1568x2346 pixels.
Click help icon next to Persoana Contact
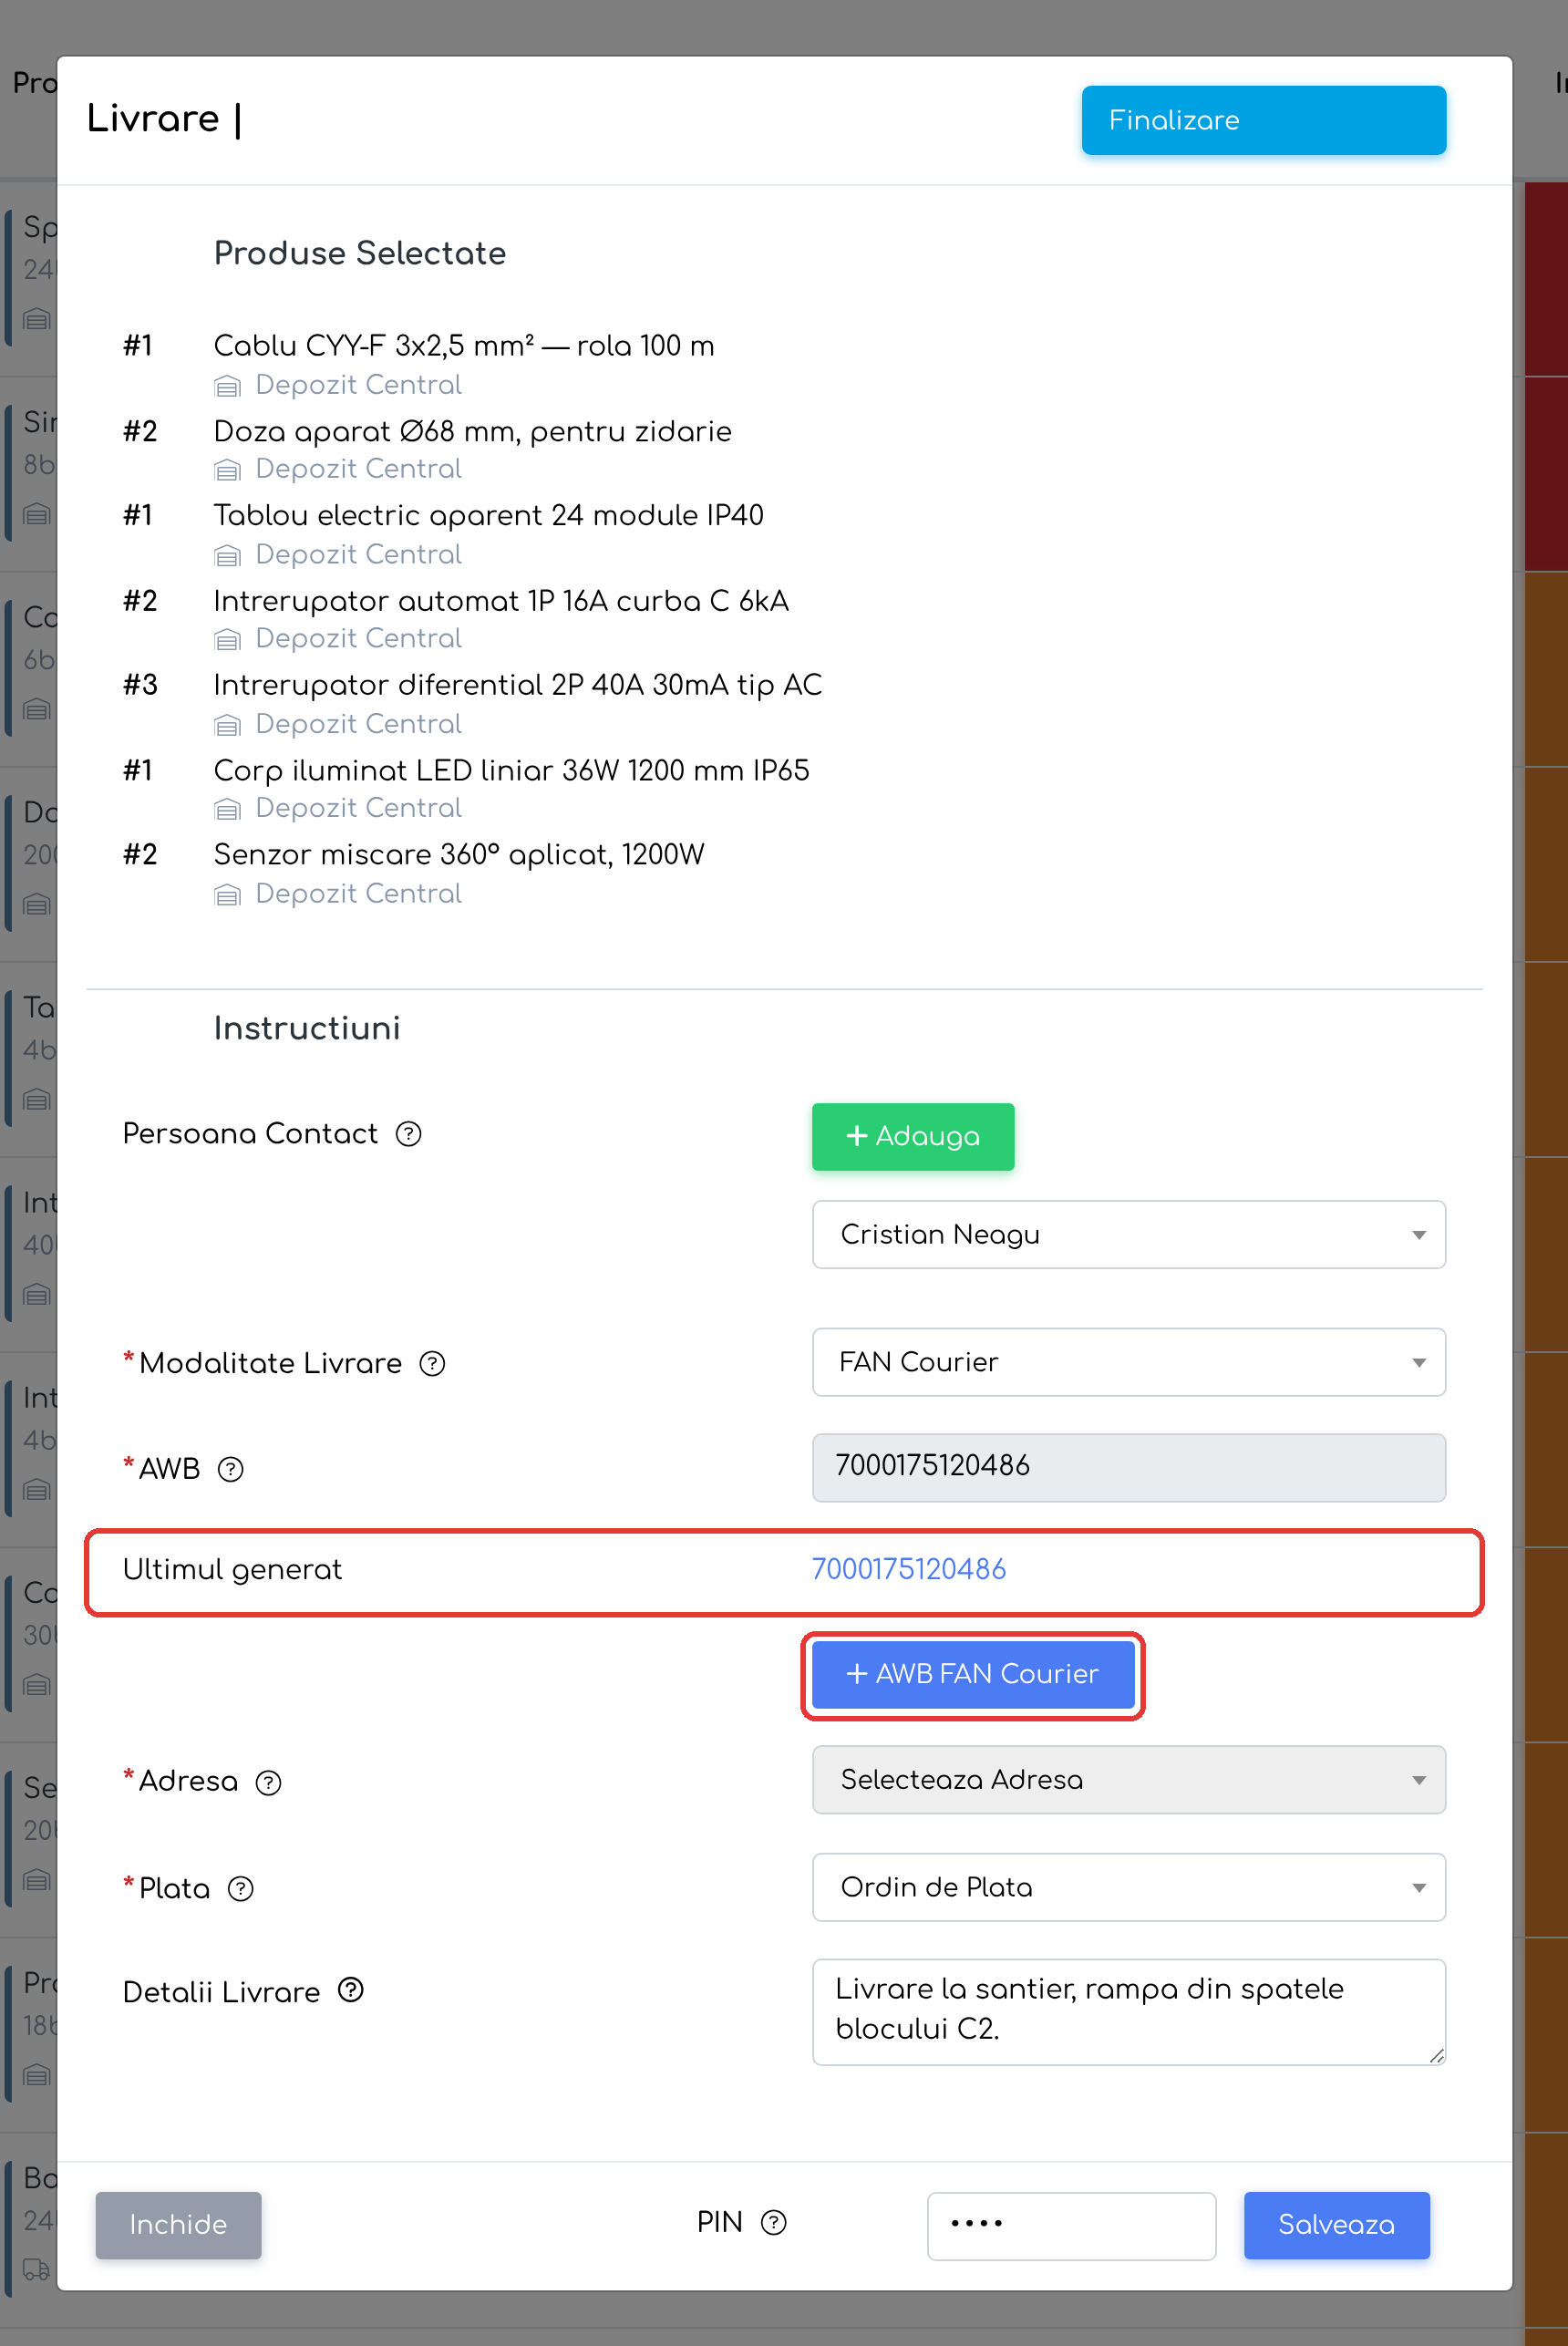coord(408,1134)
